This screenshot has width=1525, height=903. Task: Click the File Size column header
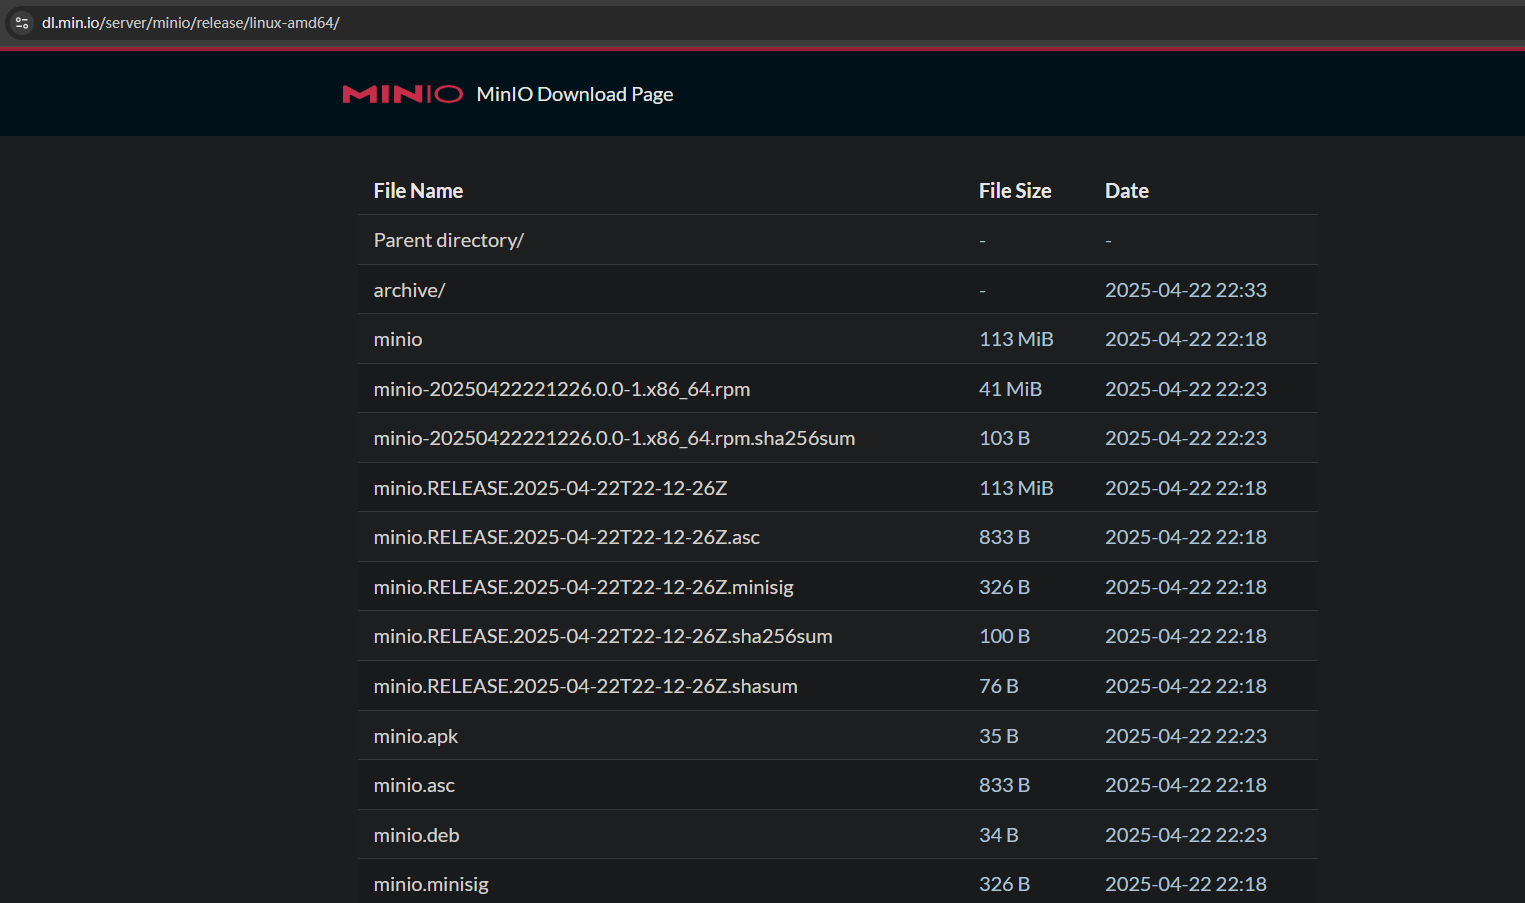pyautogui.click(x=1015, y=191)
